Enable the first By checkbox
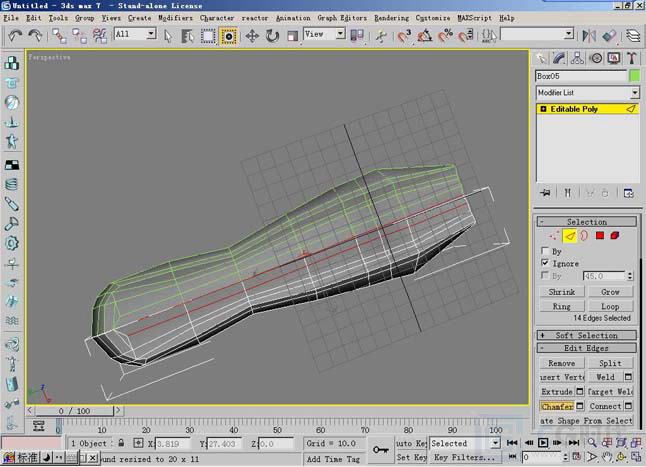 tap(545, 250)
